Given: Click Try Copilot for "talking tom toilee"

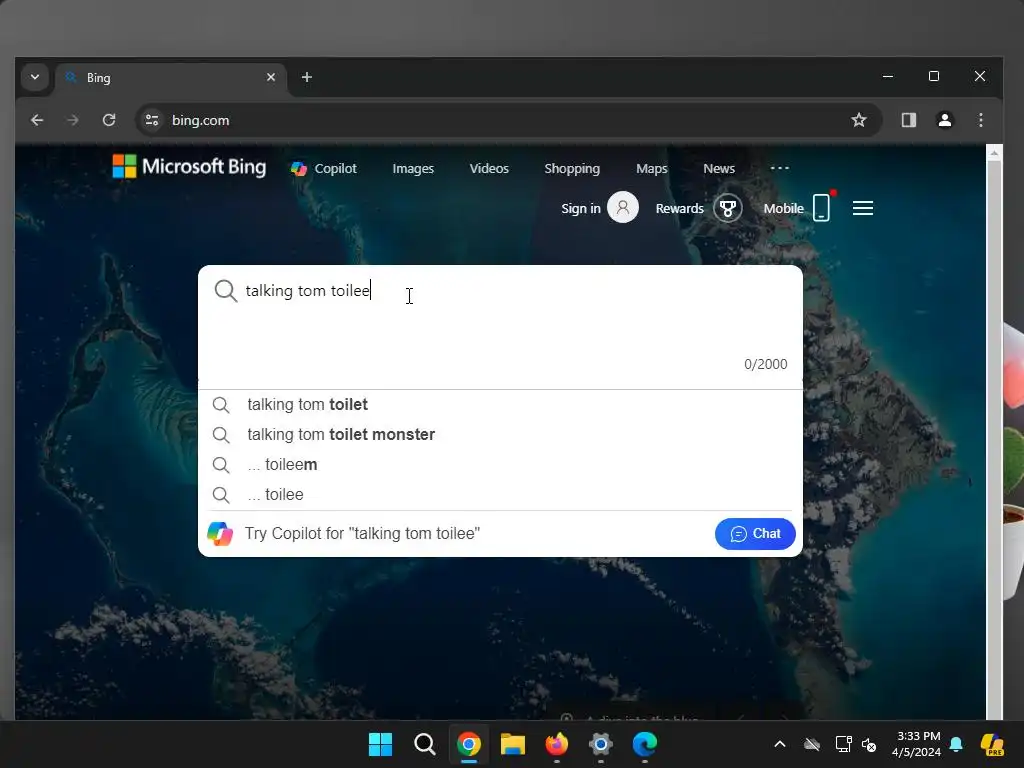Looking at the screenshot, I should 362,534.
